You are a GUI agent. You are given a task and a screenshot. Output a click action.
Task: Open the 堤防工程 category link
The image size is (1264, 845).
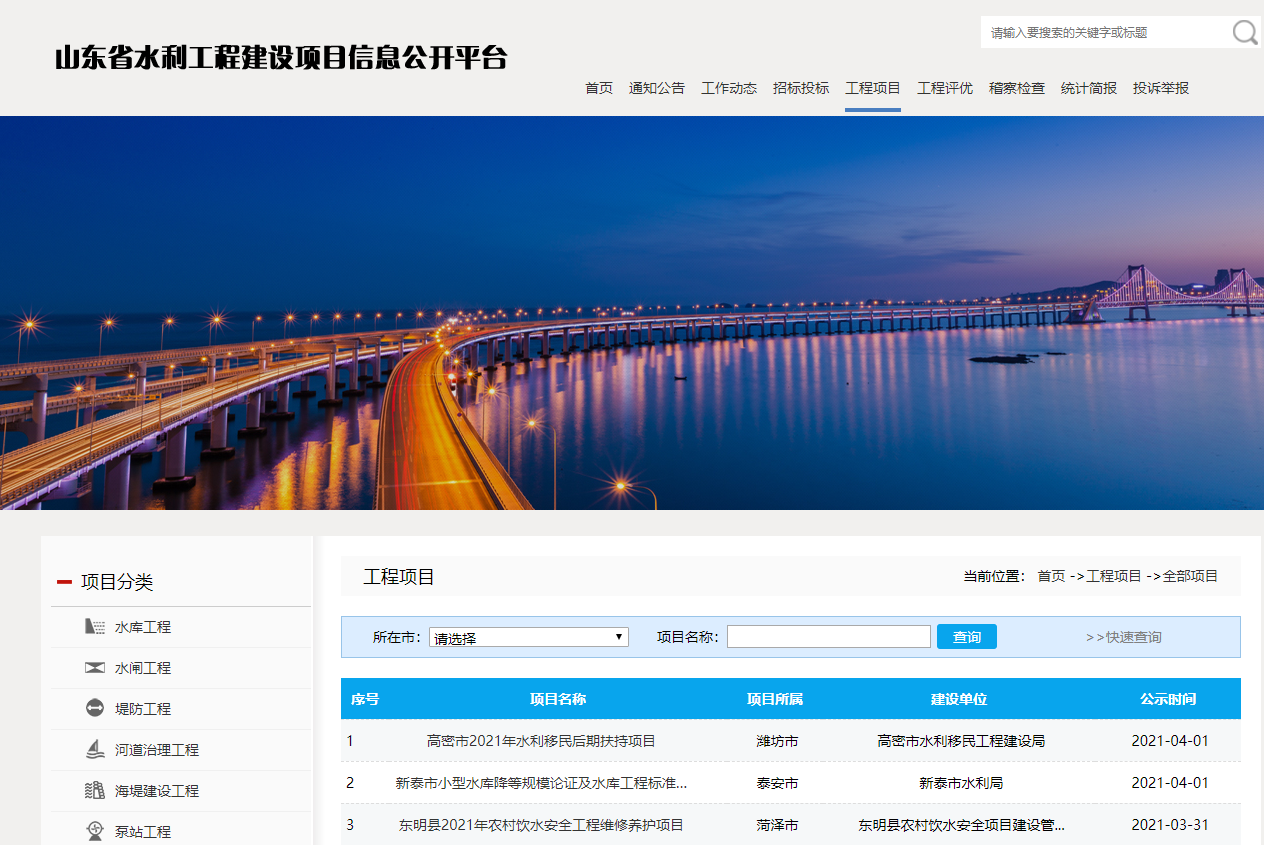coord(143,709)
